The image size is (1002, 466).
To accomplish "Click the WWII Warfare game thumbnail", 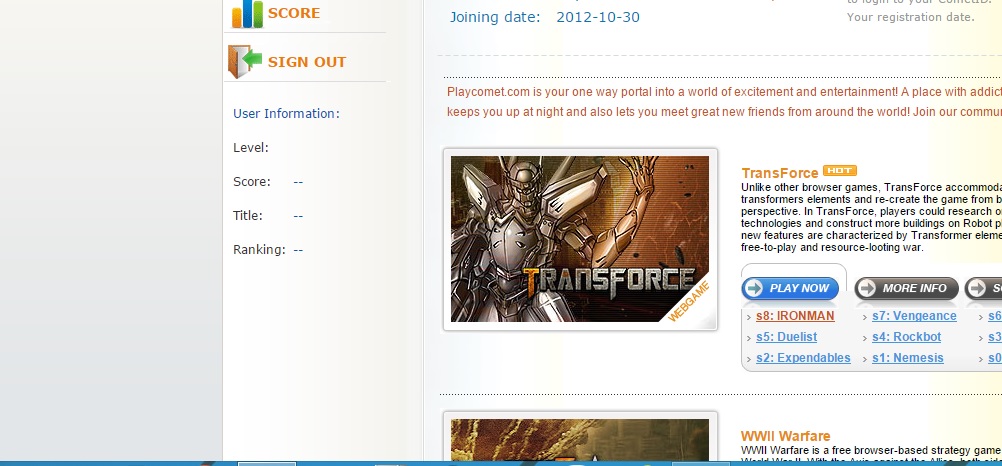I will coord(580,440).
